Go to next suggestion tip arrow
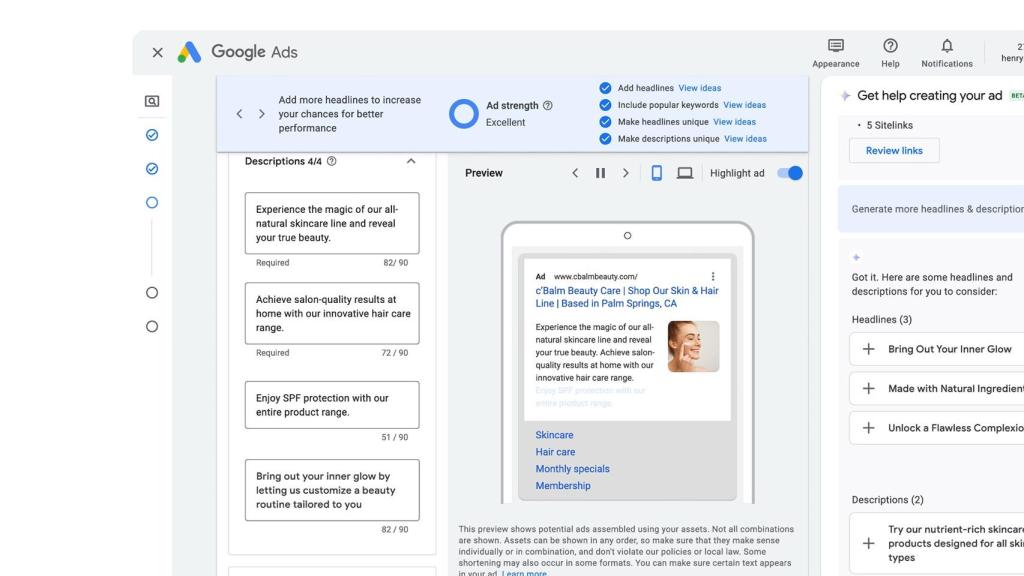Viewport: 1024px width, 576px height. (262, 114)
